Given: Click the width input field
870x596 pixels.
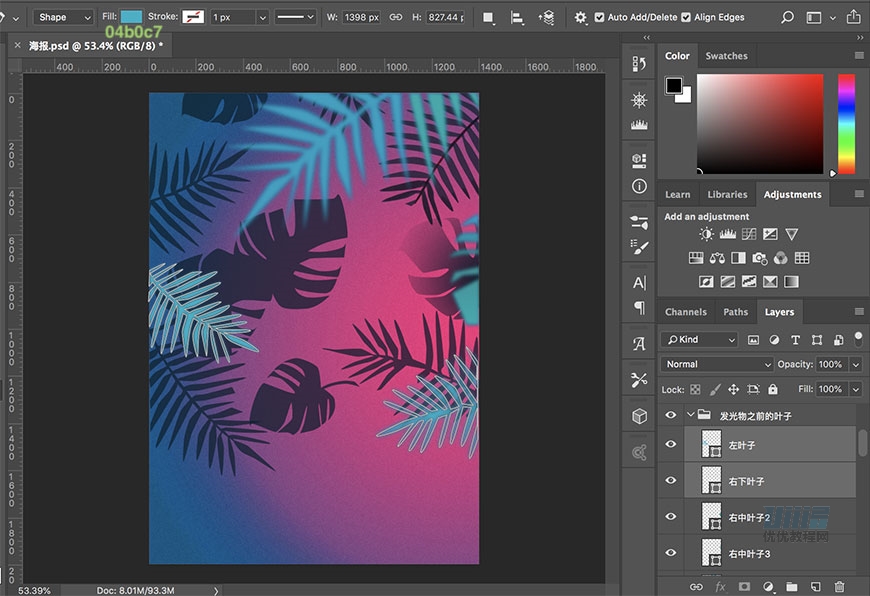Looking at the screenshot, I should click(x=360, y=17).
